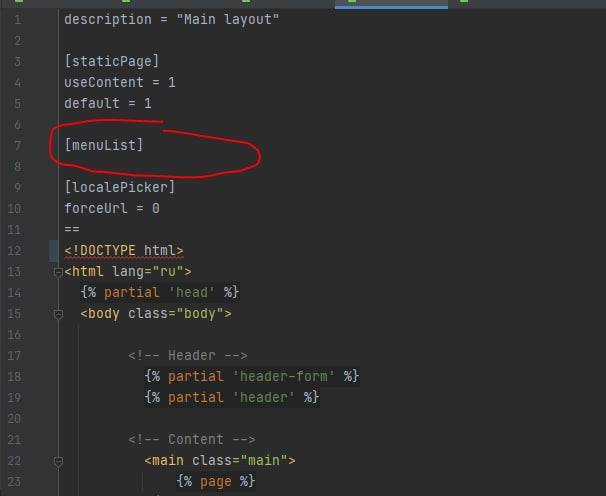Image resolution: width=606 pixels, height=496 pixels.
Task: Select line number 7 in the gutter
Action: (17, 146)
